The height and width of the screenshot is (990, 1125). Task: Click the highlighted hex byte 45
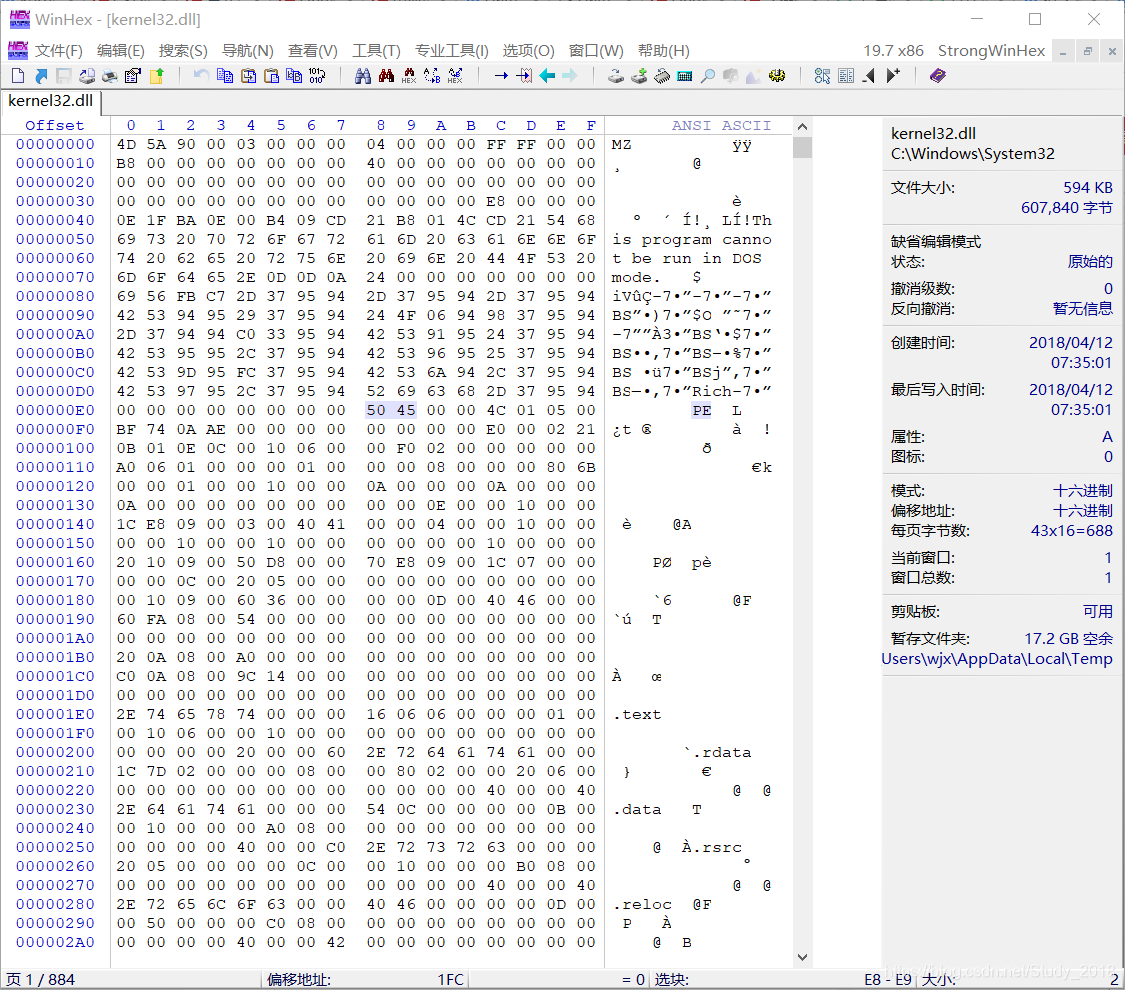pos(406,410)
